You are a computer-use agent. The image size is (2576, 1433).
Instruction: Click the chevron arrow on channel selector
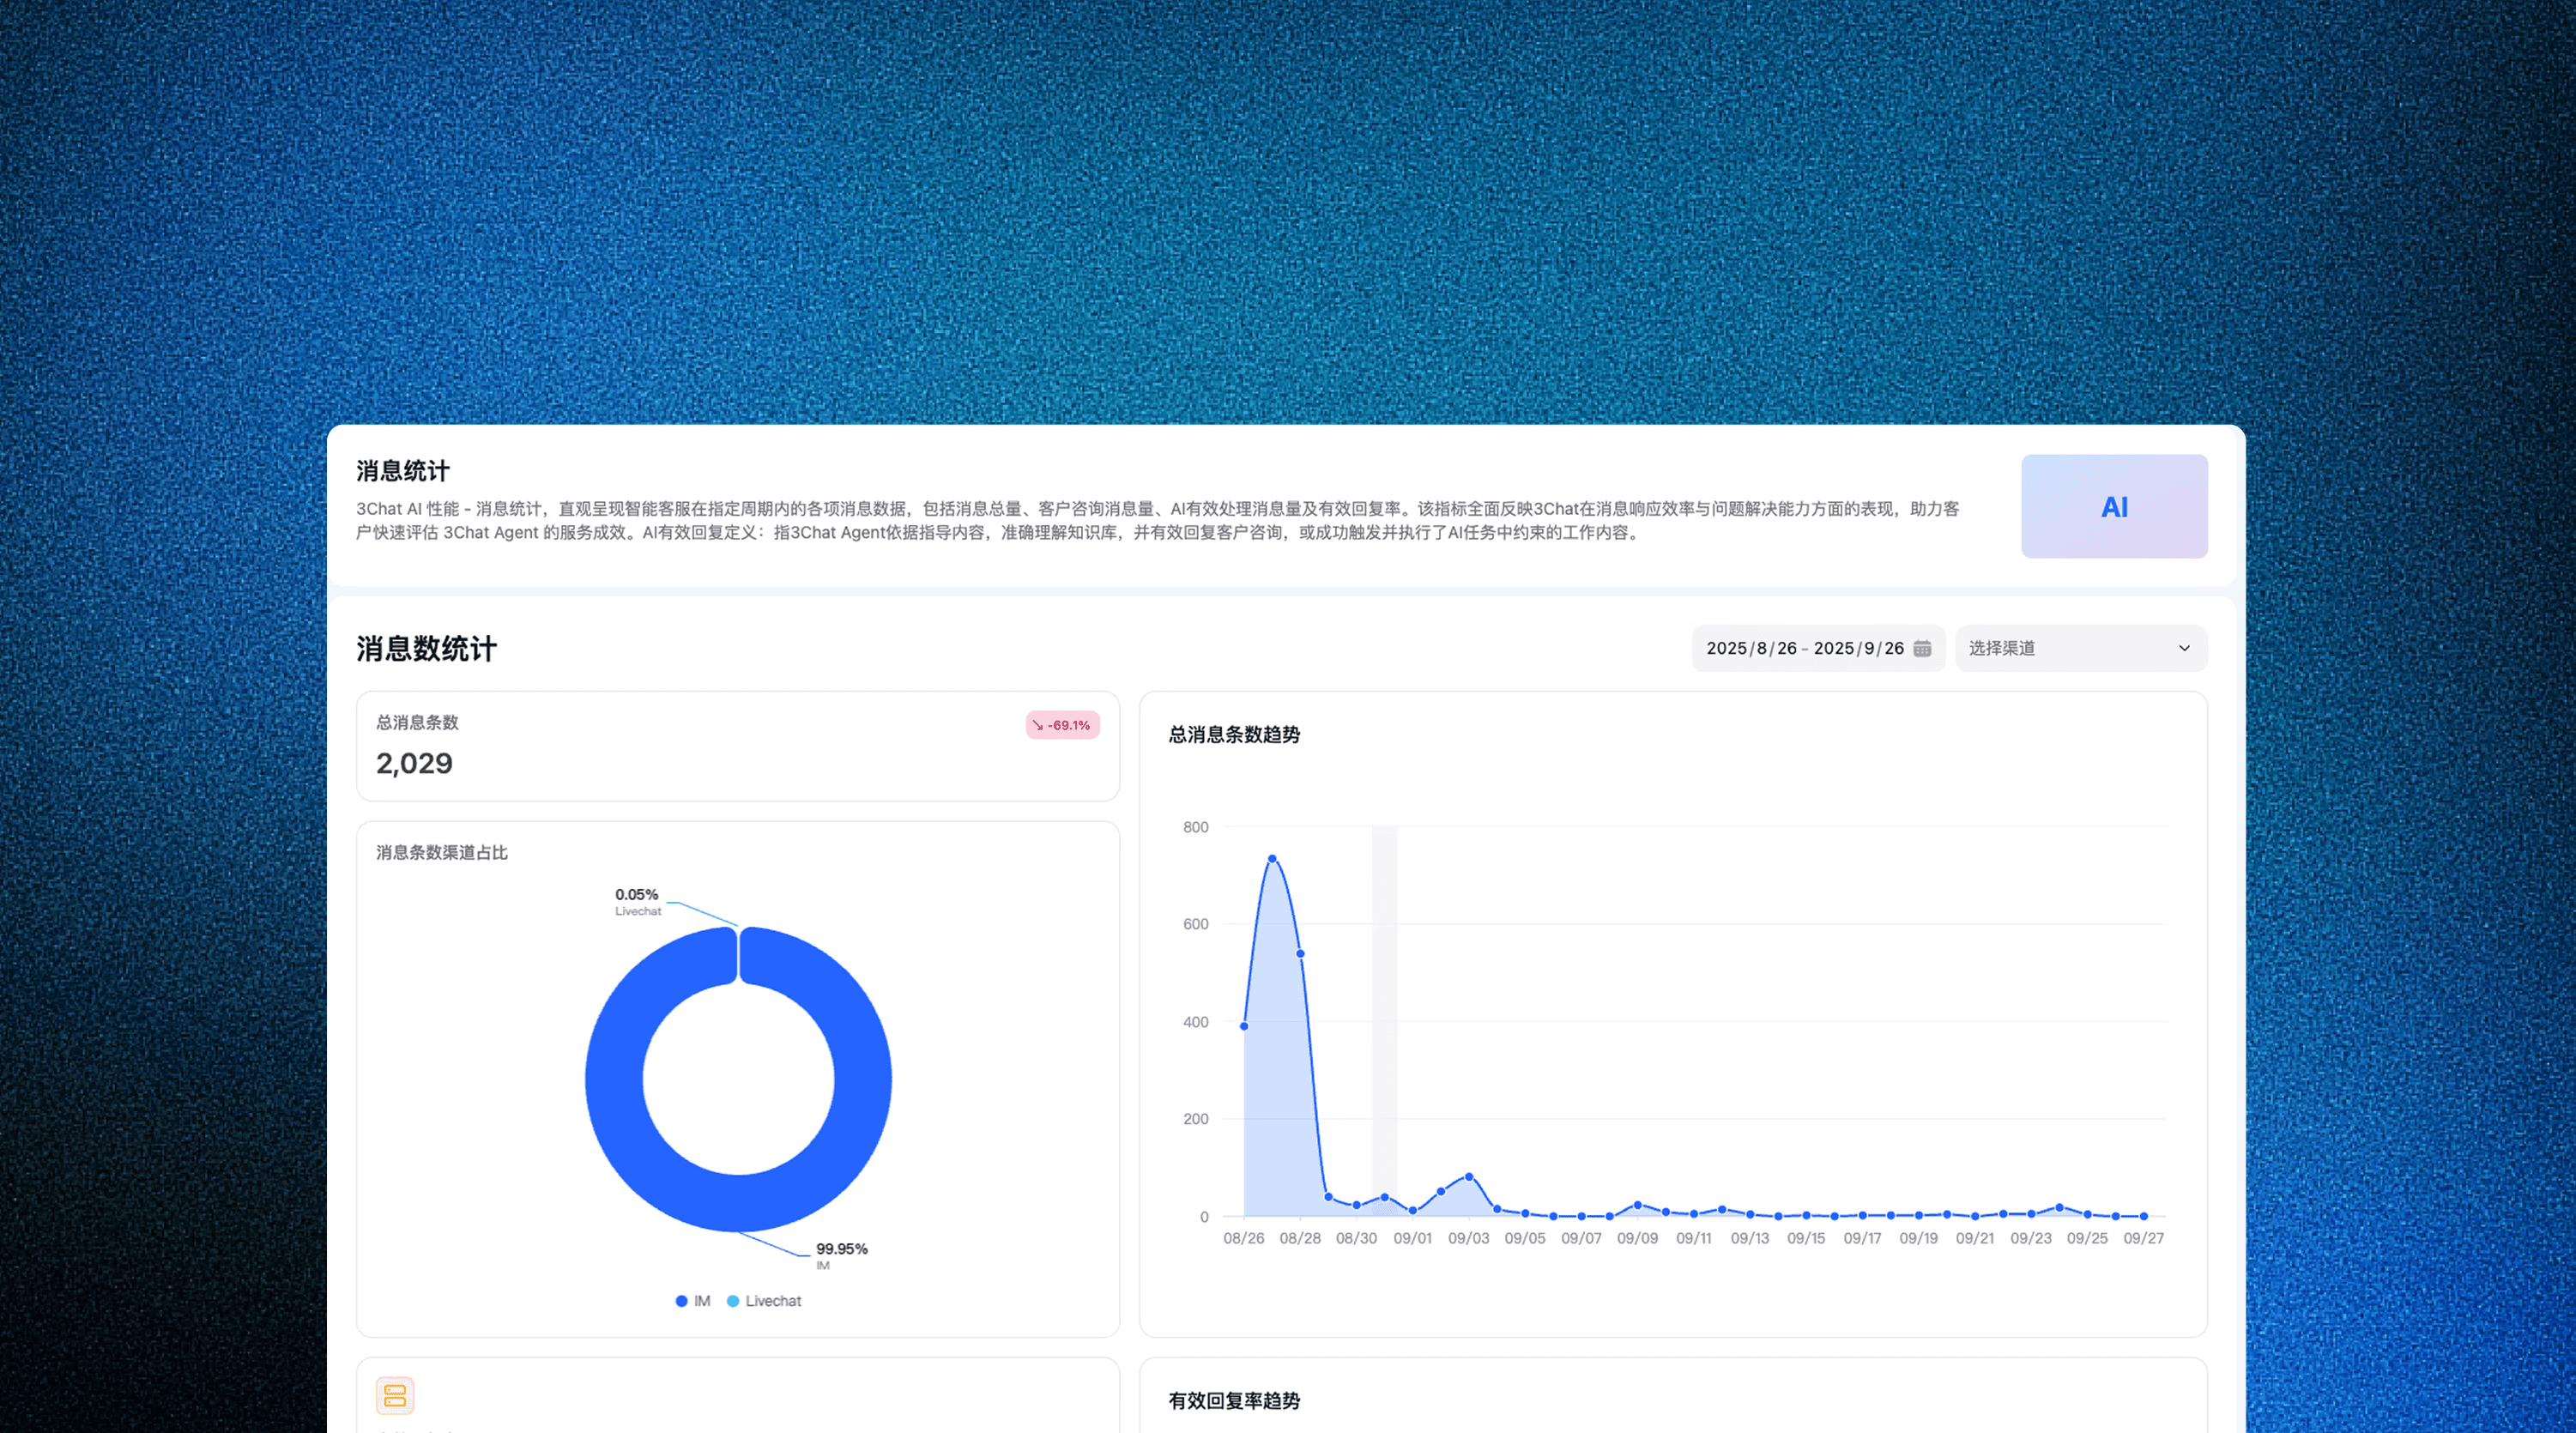pyautogui.click(x=2184, y=648)
